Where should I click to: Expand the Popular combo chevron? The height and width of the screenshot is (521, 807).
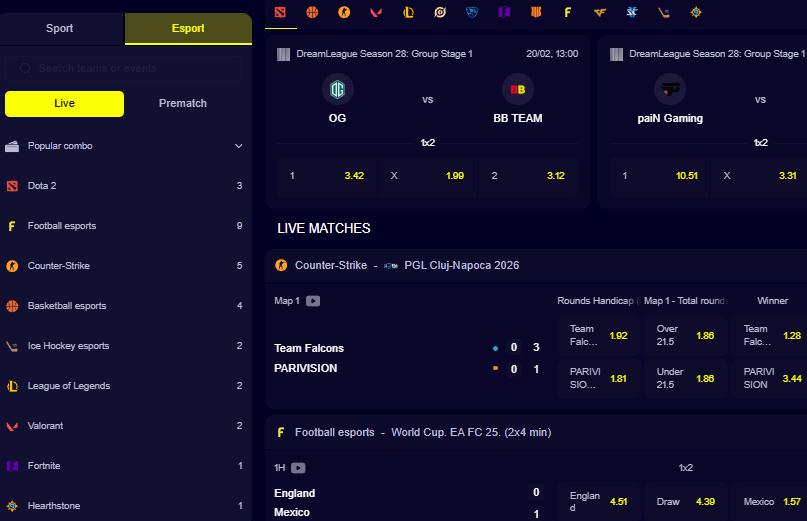tap(239, 146)
